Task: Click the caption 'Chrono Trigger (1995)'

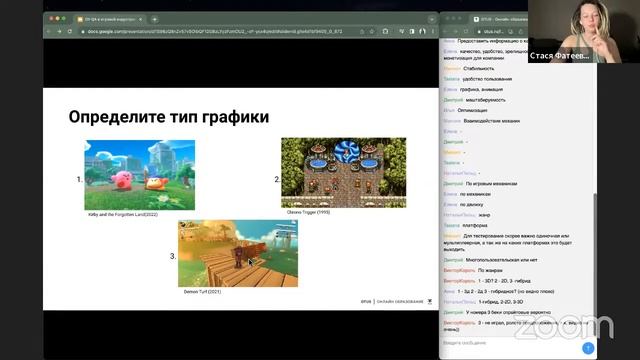Action: [308, 212]
